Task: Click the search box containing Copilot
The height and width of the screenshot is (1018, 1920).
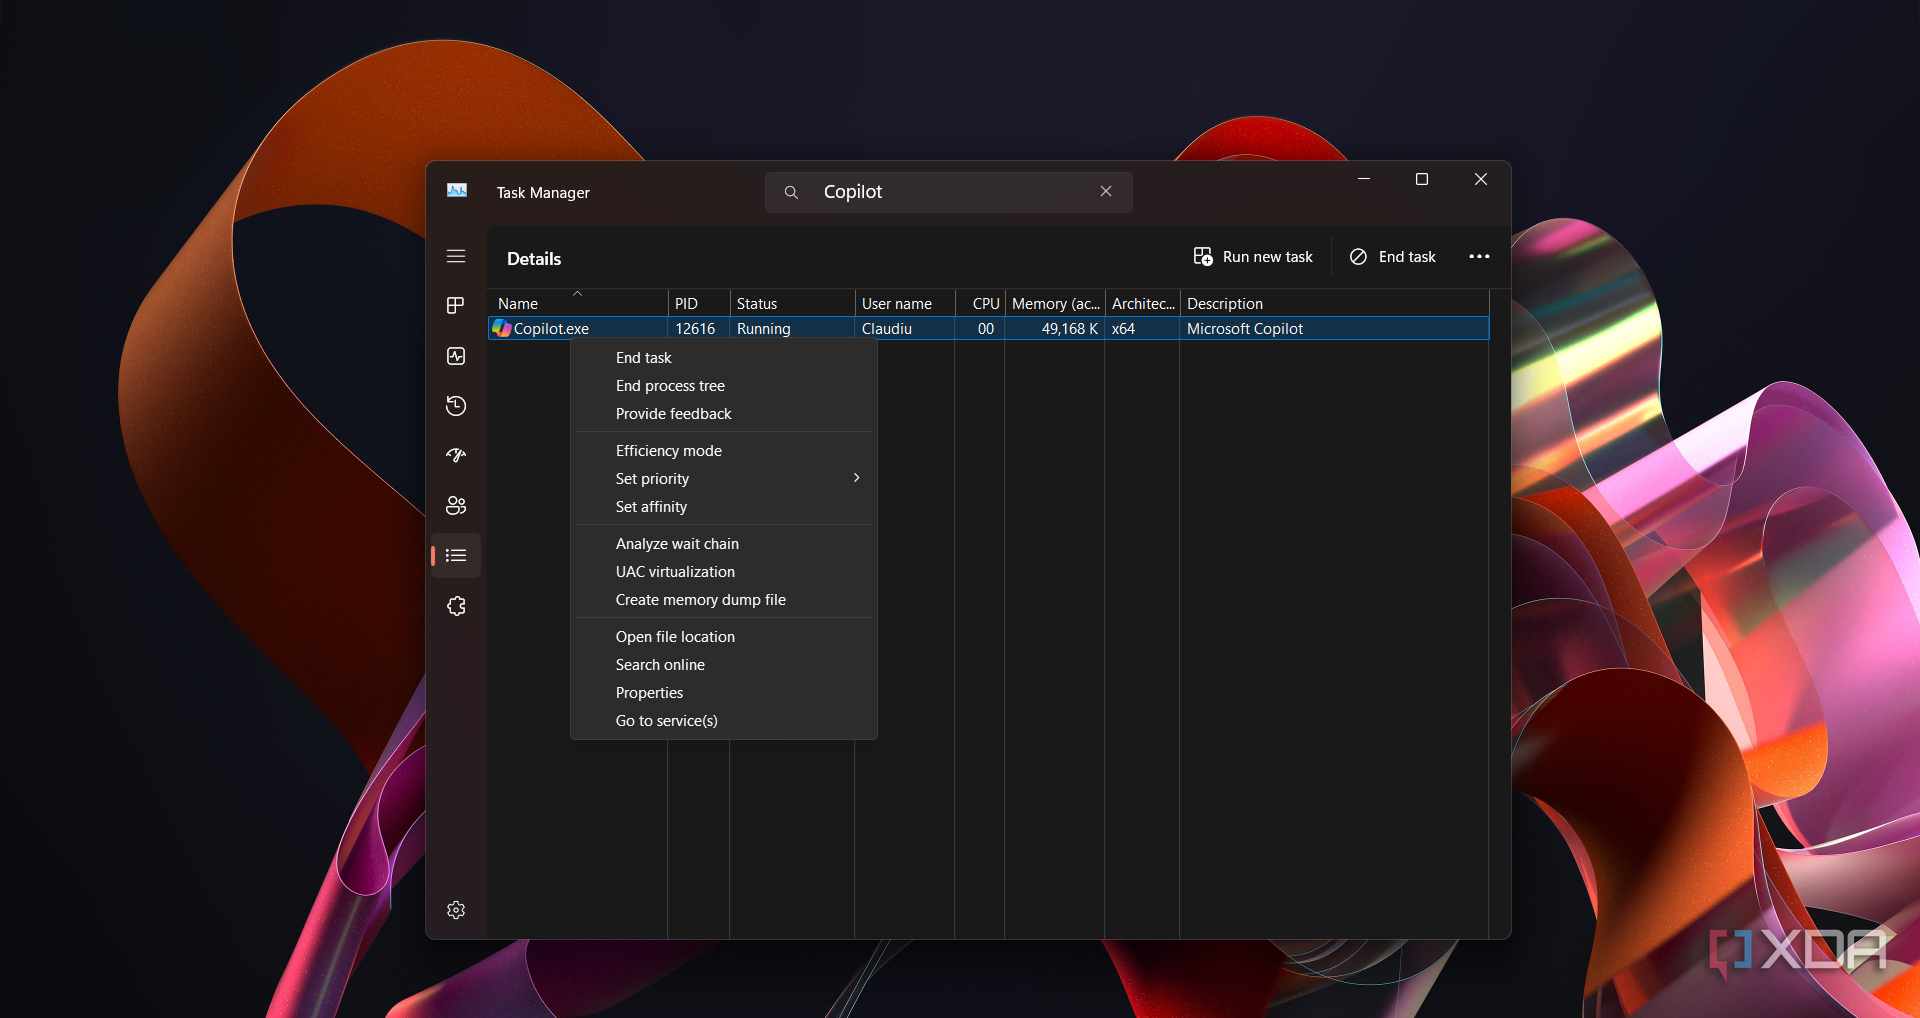Action: click(x=949, y=192)
